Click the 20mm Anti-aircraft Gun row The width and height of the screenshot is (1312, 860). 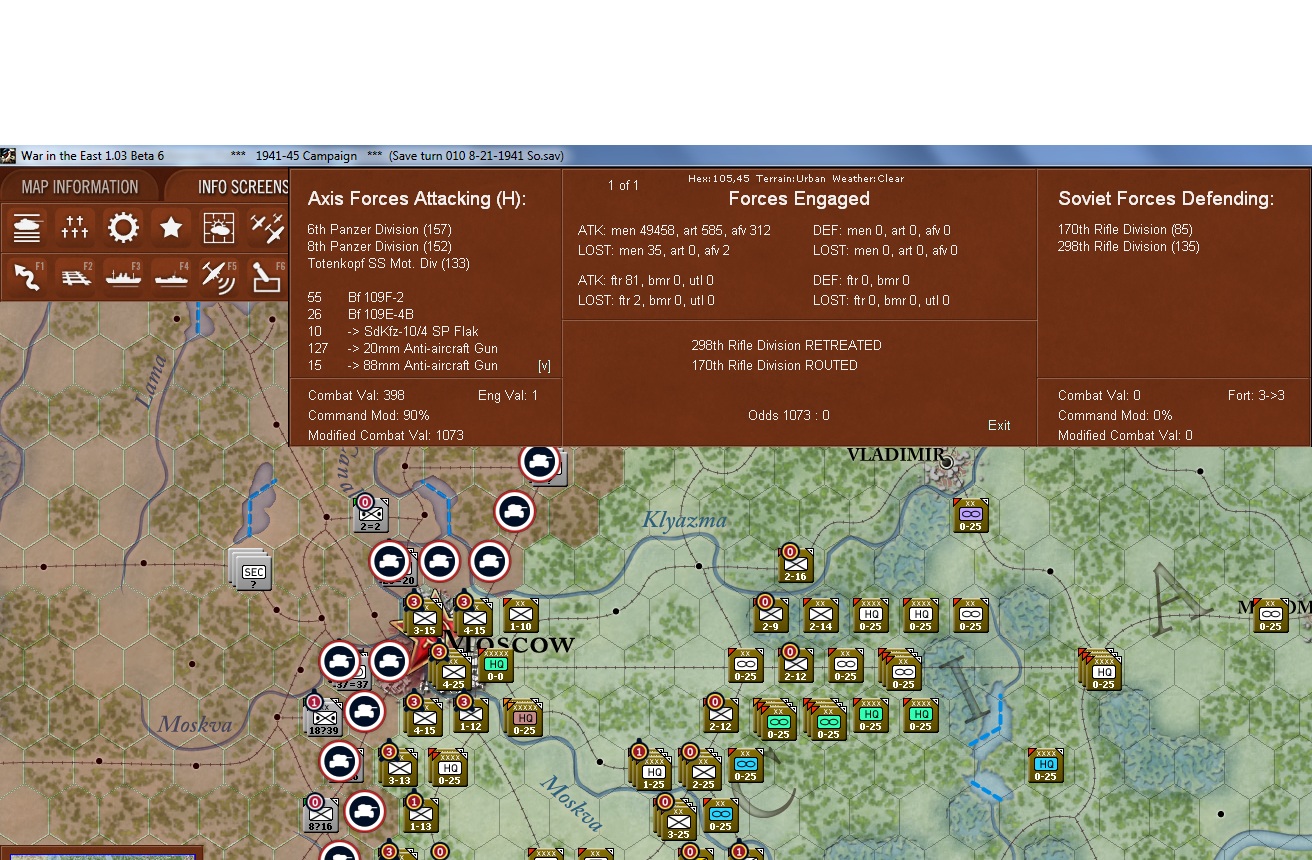[402, 349]
